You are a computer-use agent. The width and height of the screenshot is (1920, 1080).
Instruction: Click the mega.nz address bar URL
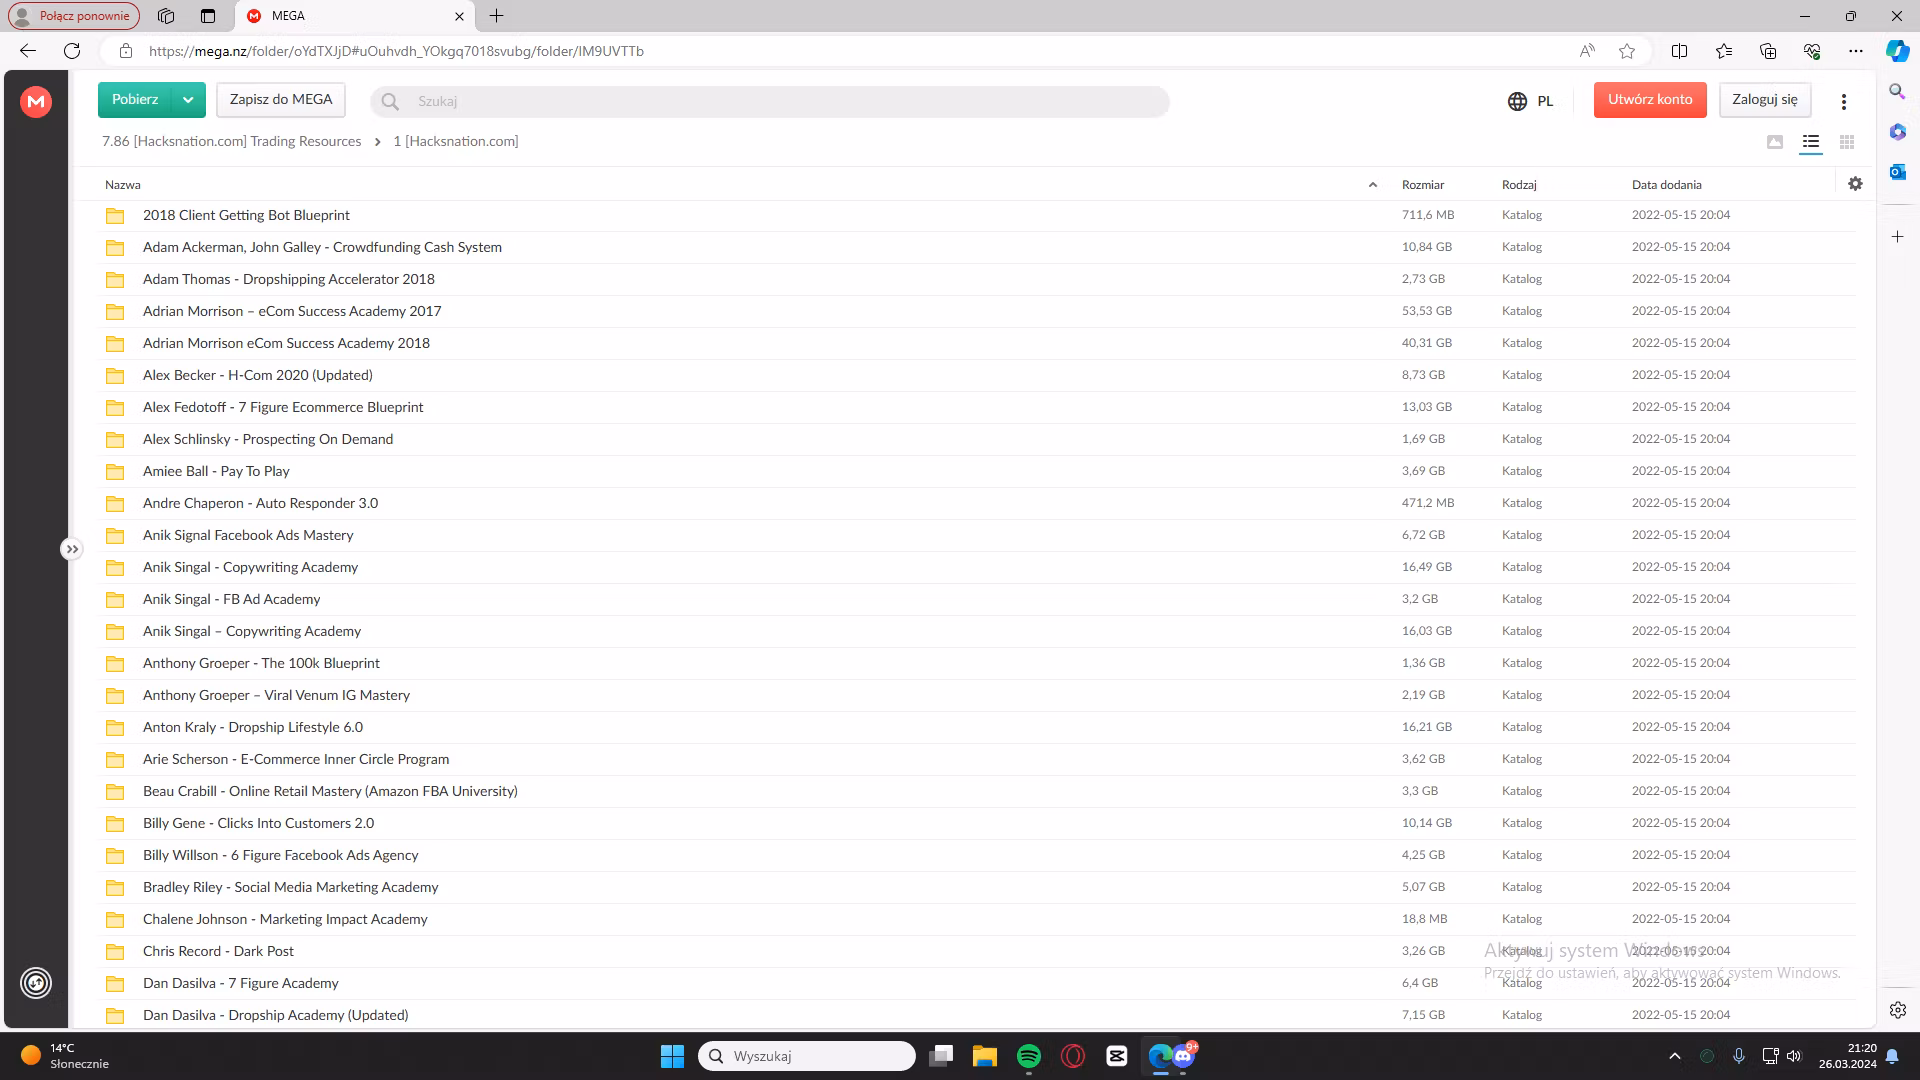click(396, 51)
